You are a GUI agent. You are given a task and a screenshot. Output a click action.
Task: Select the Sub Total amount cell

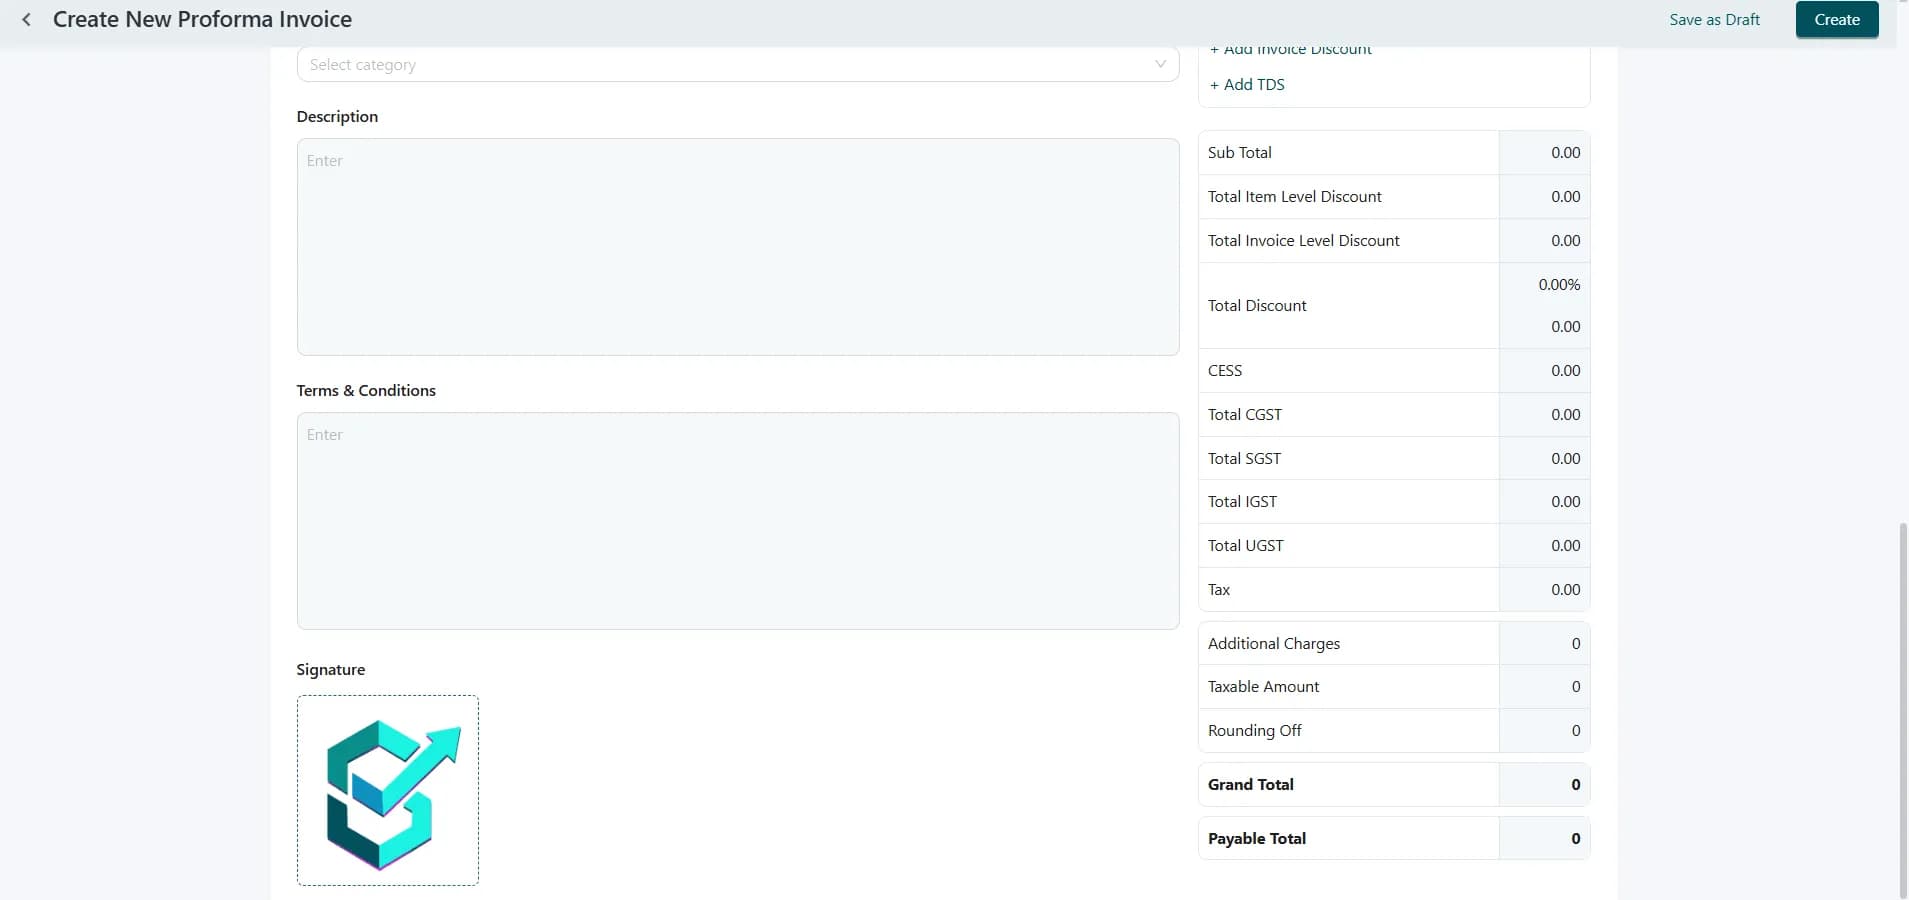[x=1544, y=153]
